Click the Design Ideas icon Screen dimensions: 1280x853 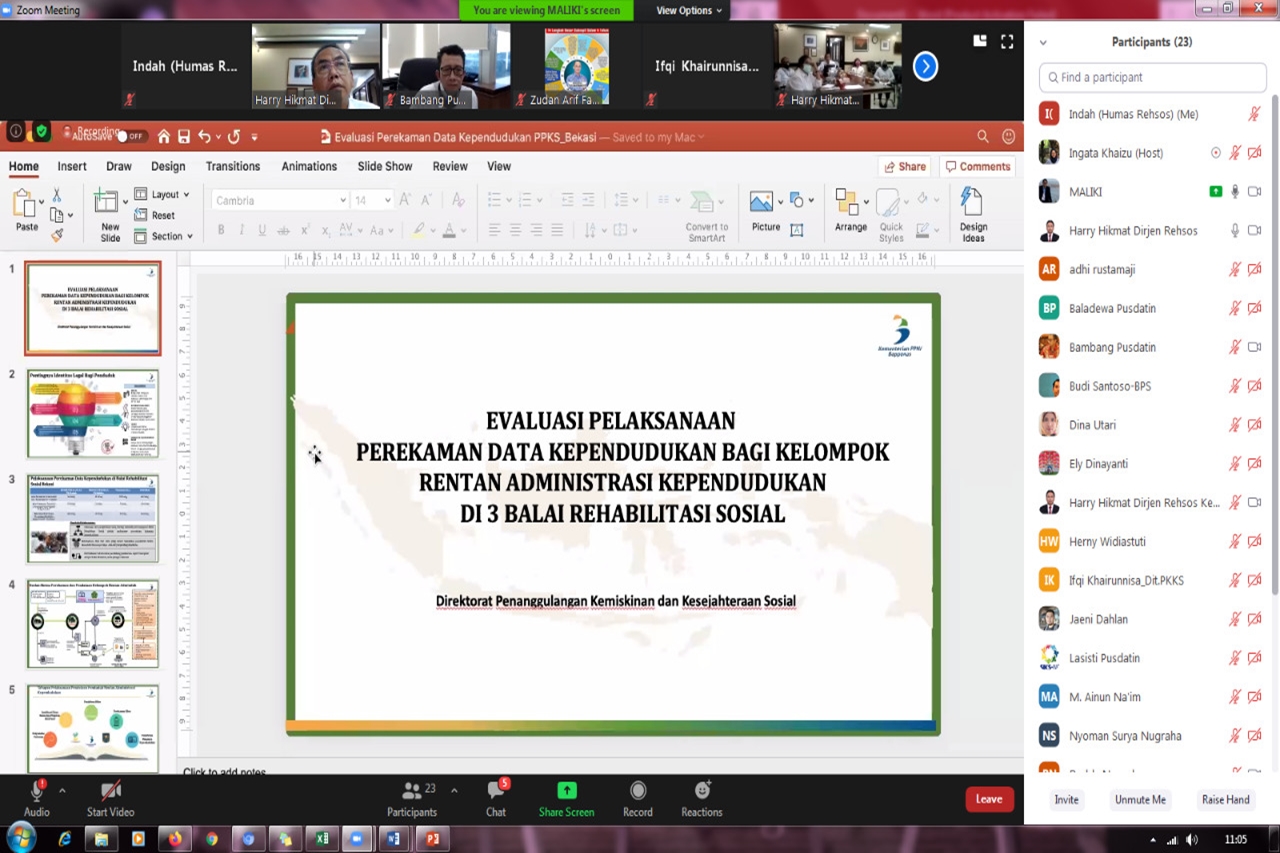pyautogui.click(x=972, y=203)
